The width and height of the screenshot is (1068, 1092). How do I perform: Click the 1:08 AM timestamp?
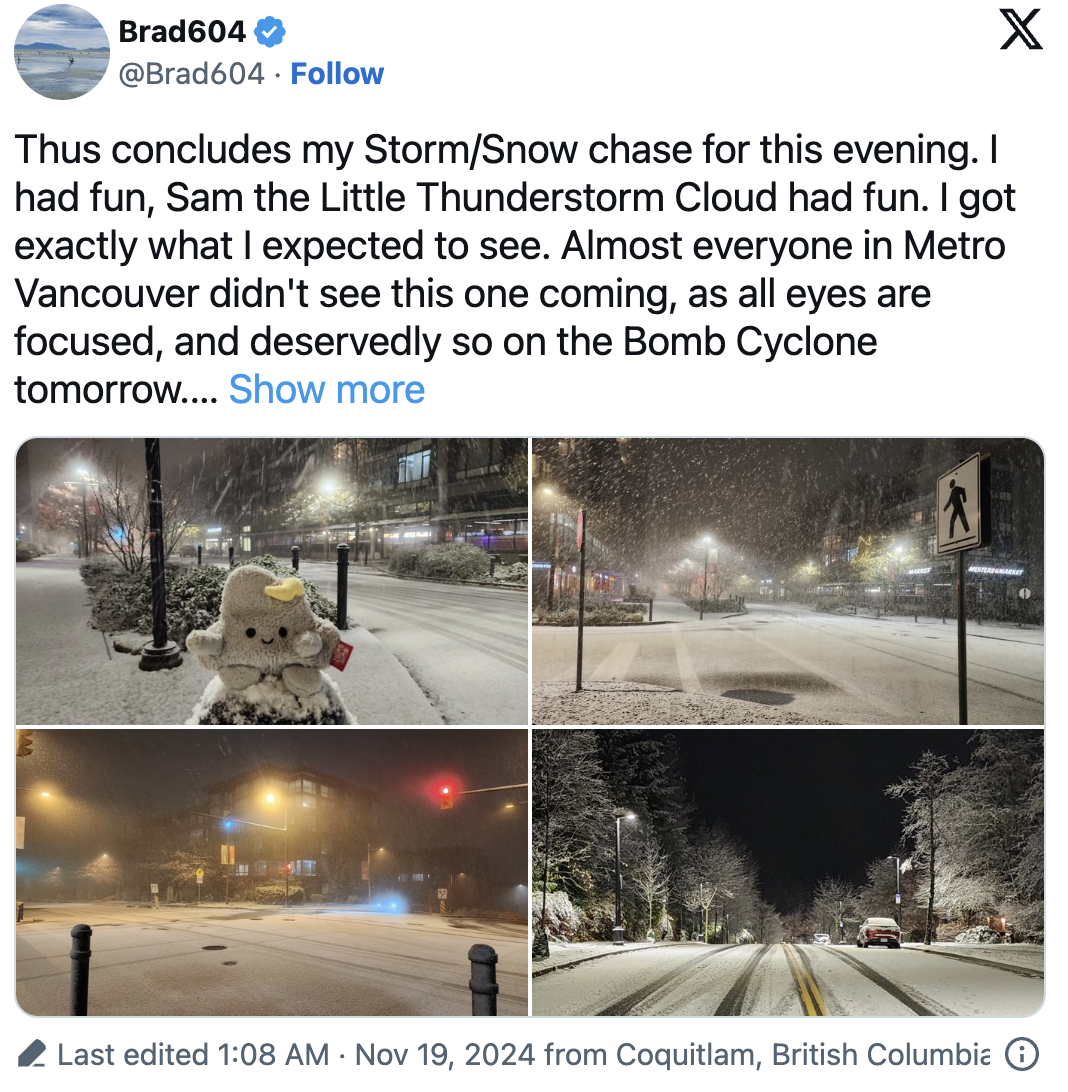pos(271,1054)
